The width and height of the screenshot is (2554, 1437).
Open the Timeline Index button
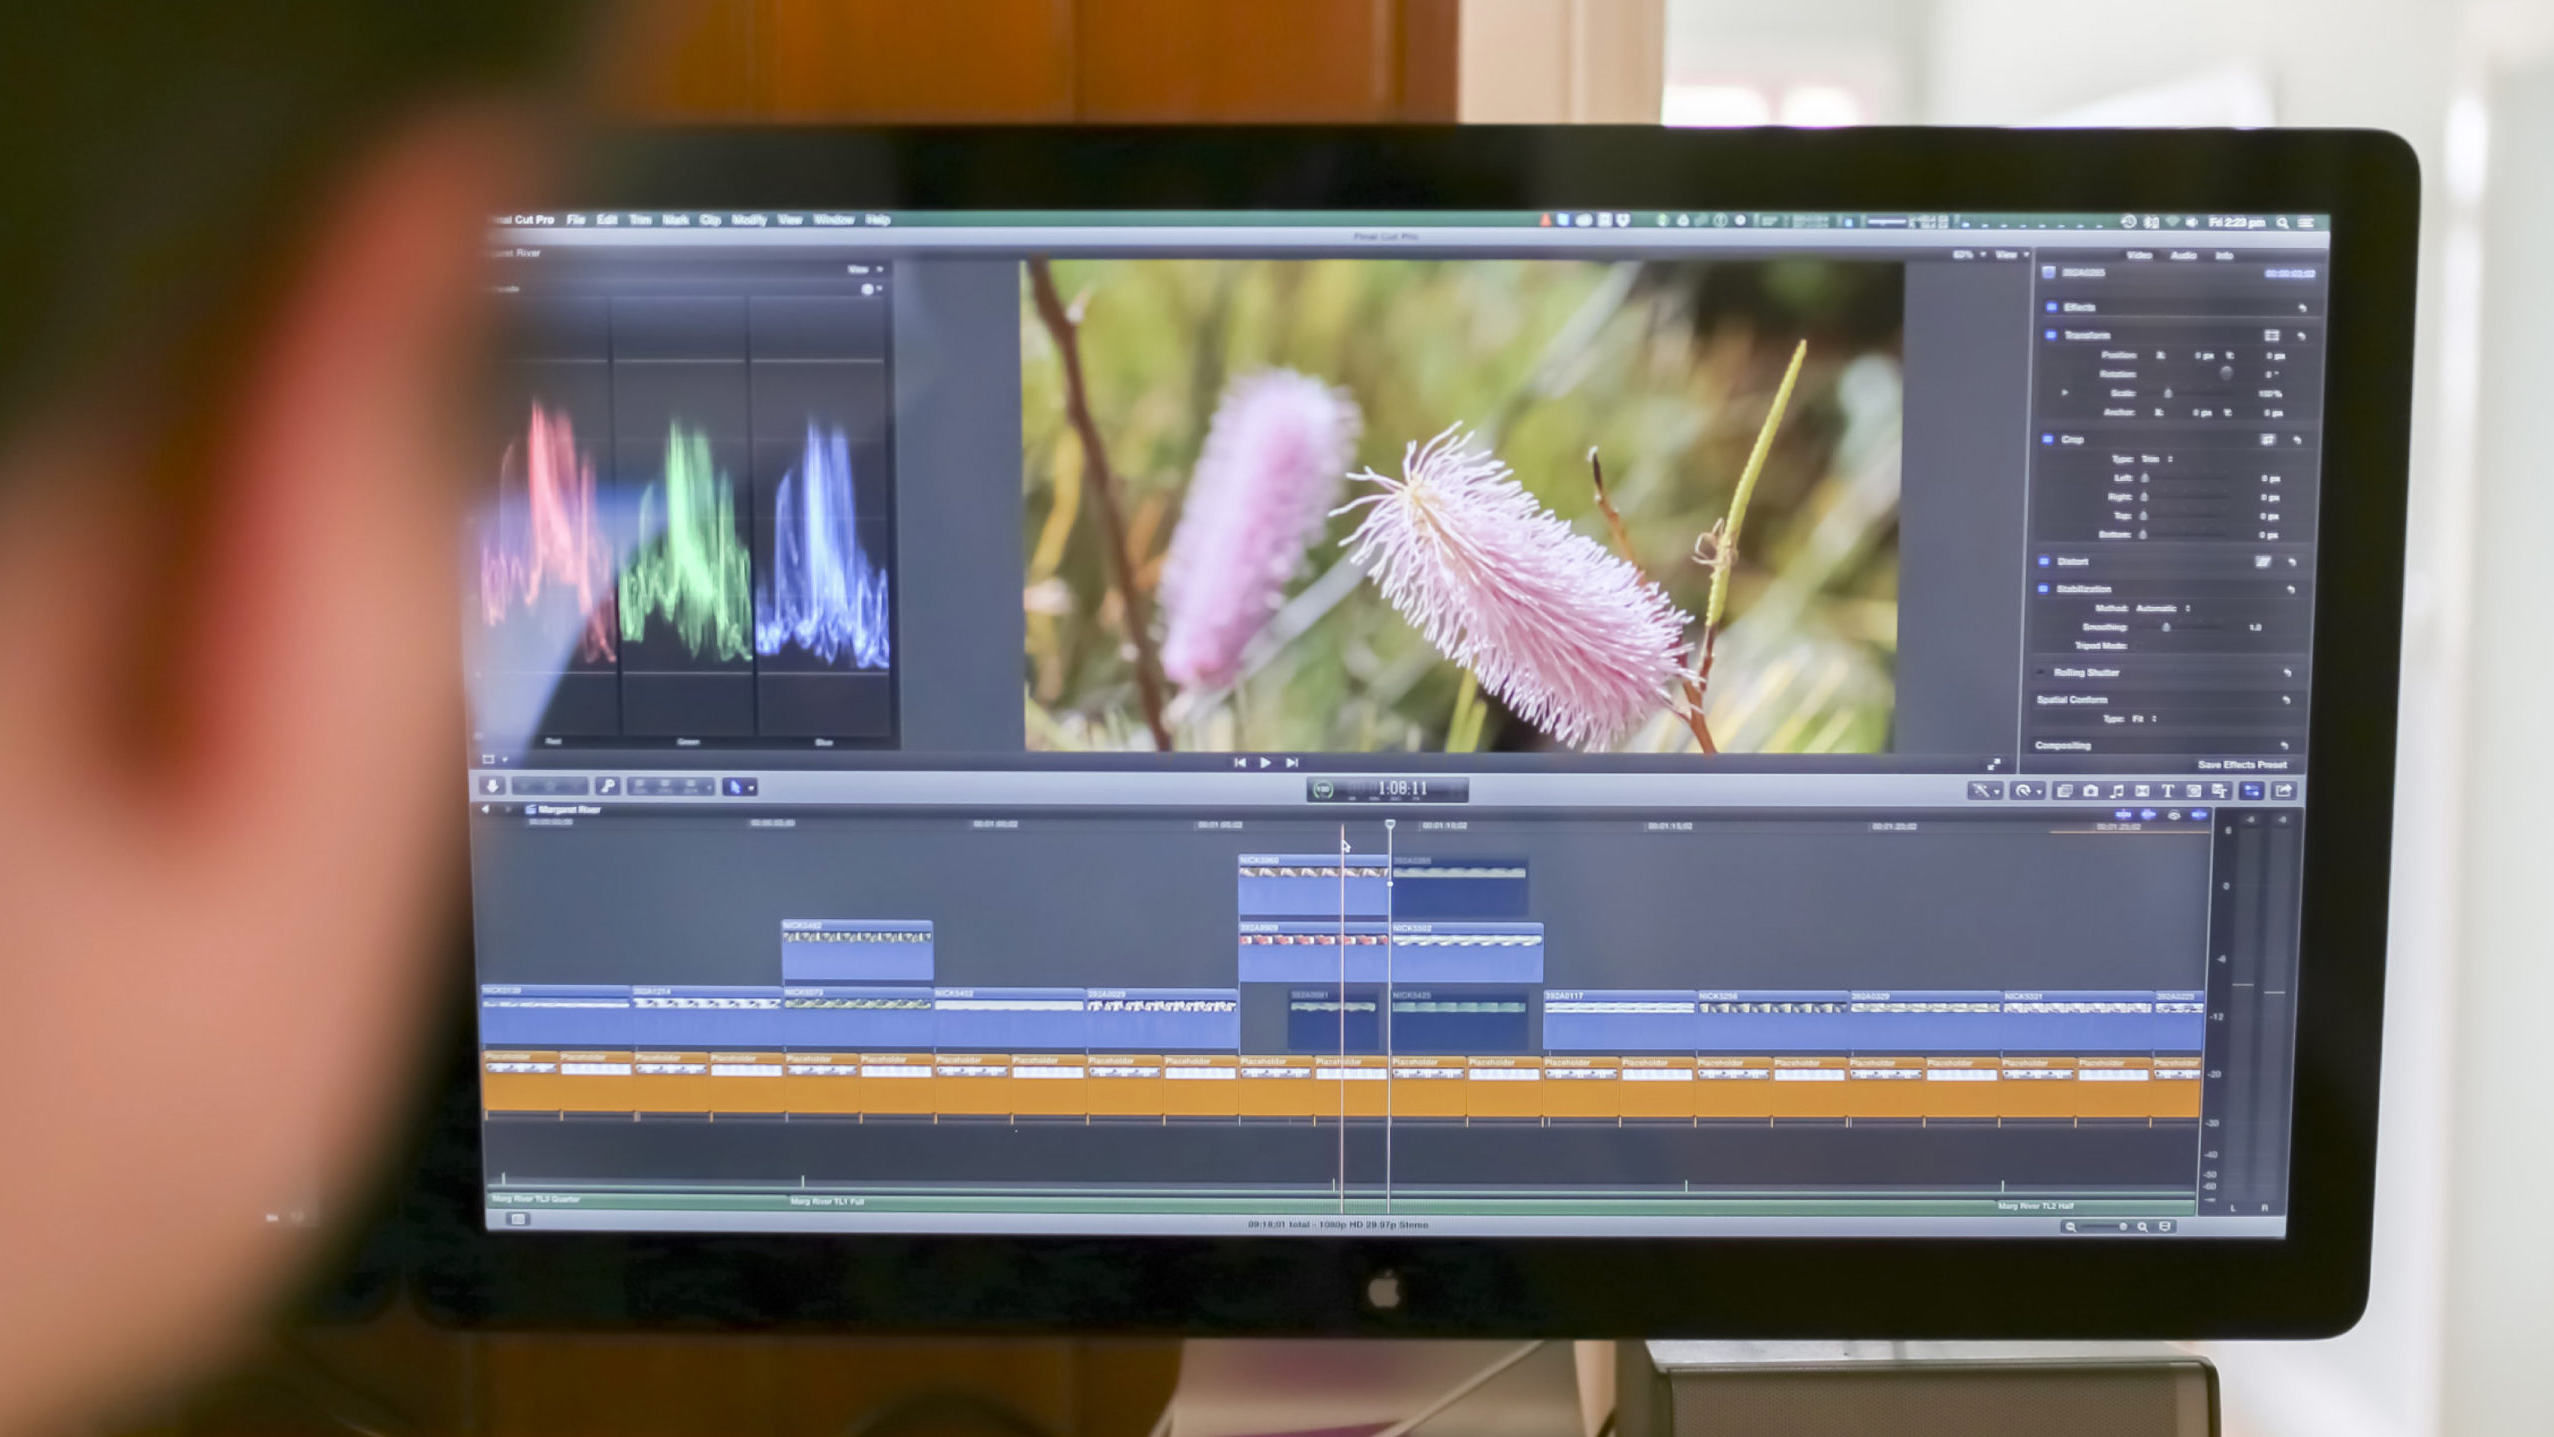click(518, 1218)
